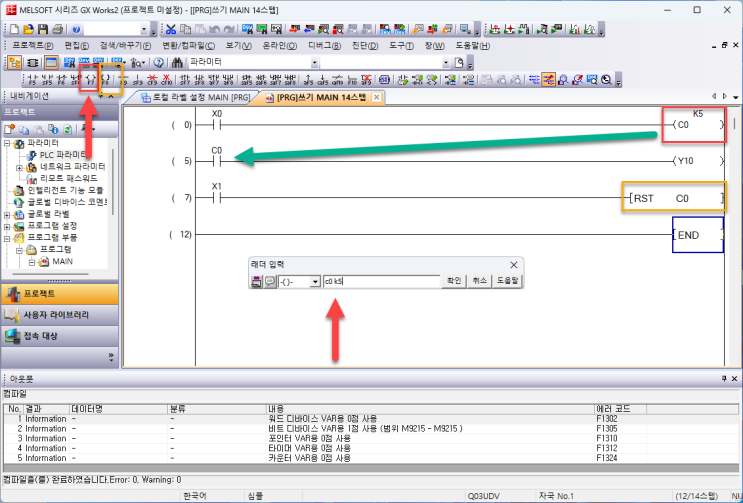This screenshot has width=743, height=503.
Task: Draw vertical line using sF9 icon
Action: pos(138,80)
